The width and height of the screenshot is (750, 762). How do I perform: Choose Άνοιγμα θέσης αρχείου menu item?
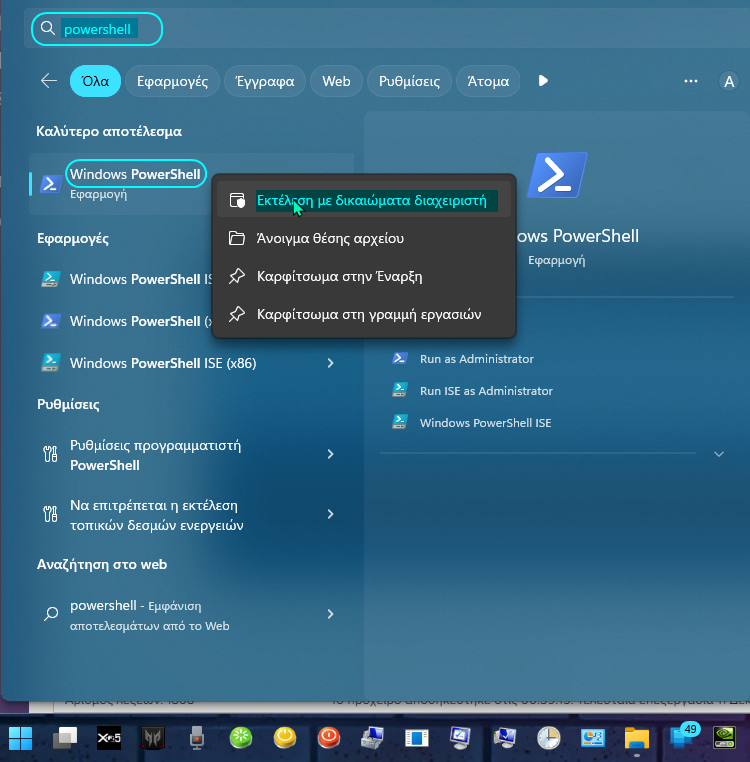(x=364, y=238)
